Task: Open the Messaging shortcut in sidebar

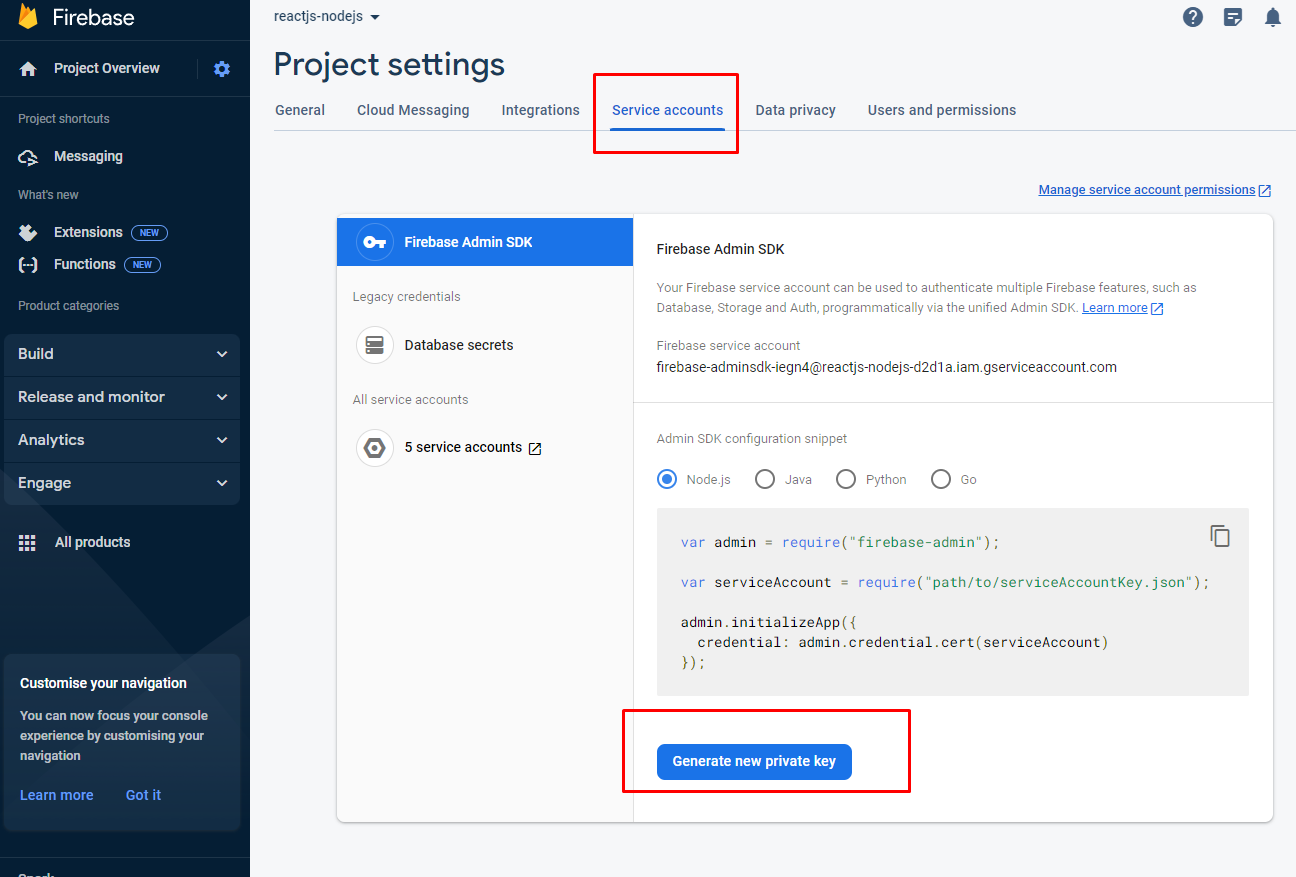Action: [x=88, y=156]
